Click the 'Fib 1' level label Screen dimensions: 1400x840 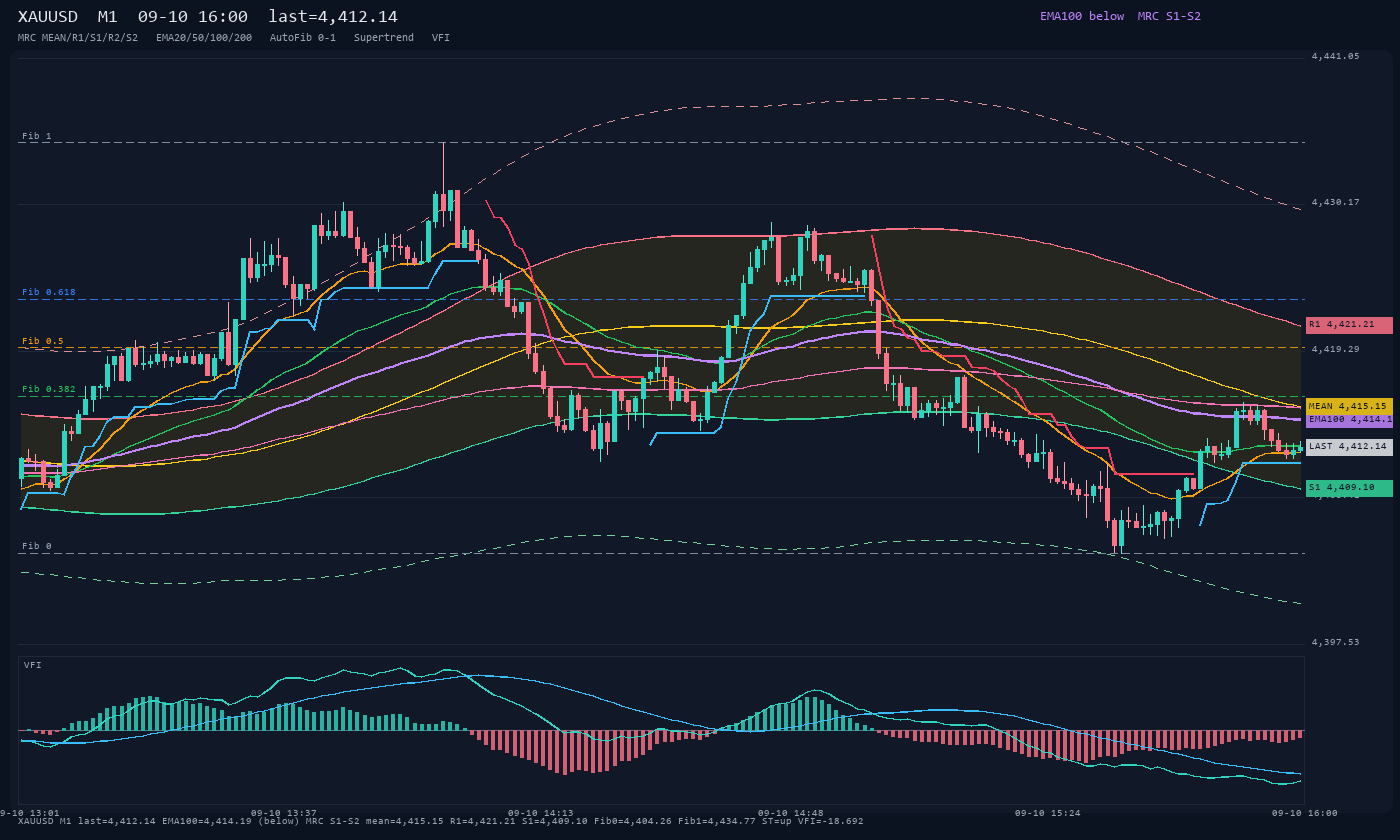tap(37, 136)
